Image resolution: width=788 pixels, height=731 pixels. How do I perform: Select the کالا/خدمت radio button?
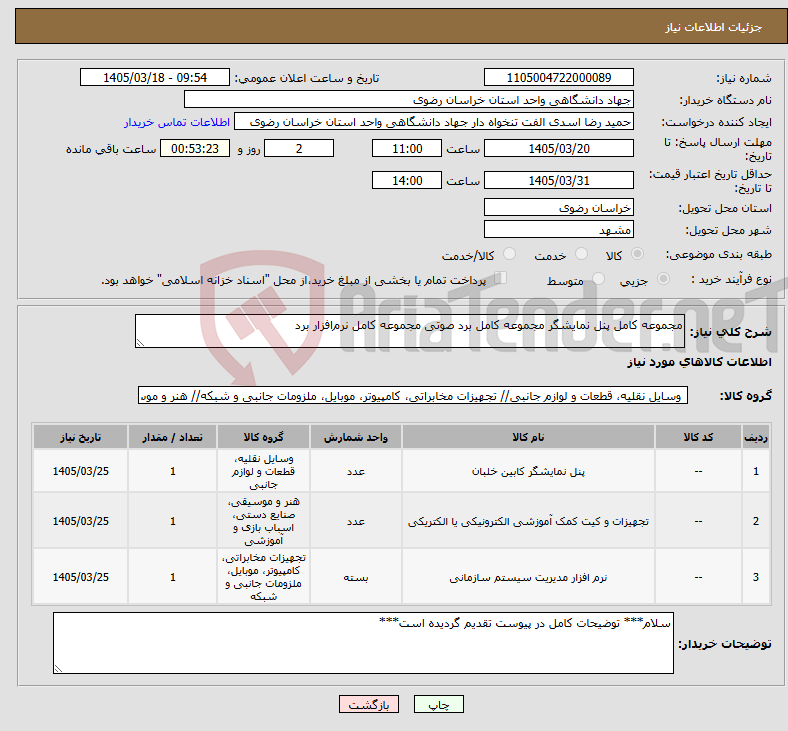click(x=510, y=254)
